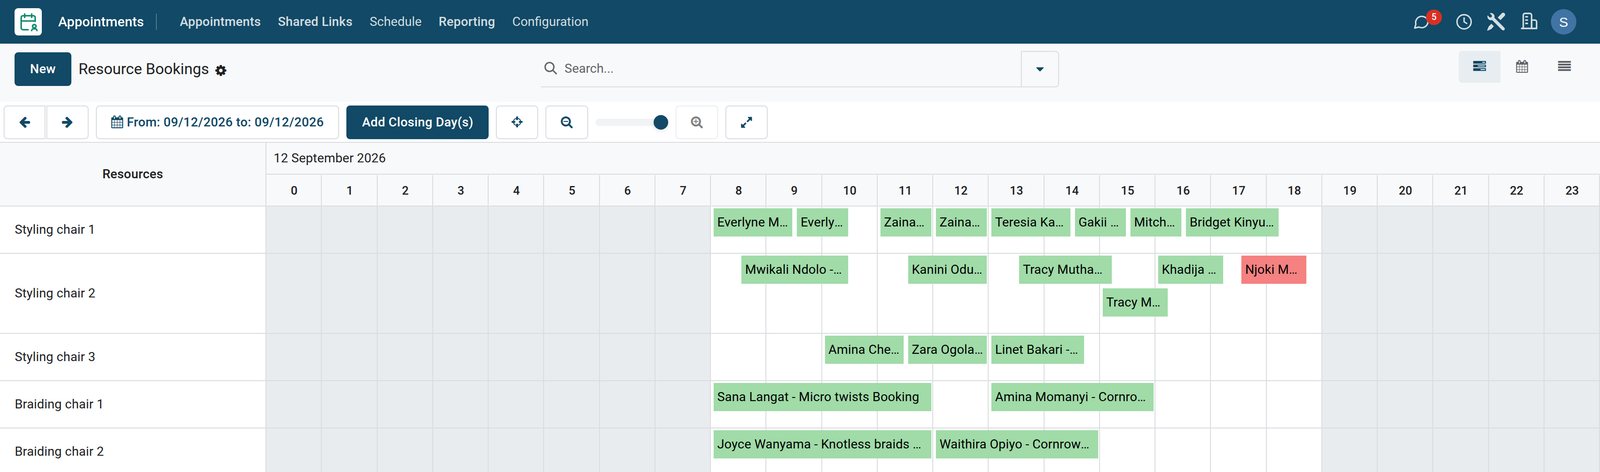Screen dimensions: 1600x472
Task: Open the Gakii booking
Action: tap(1100, 223)
